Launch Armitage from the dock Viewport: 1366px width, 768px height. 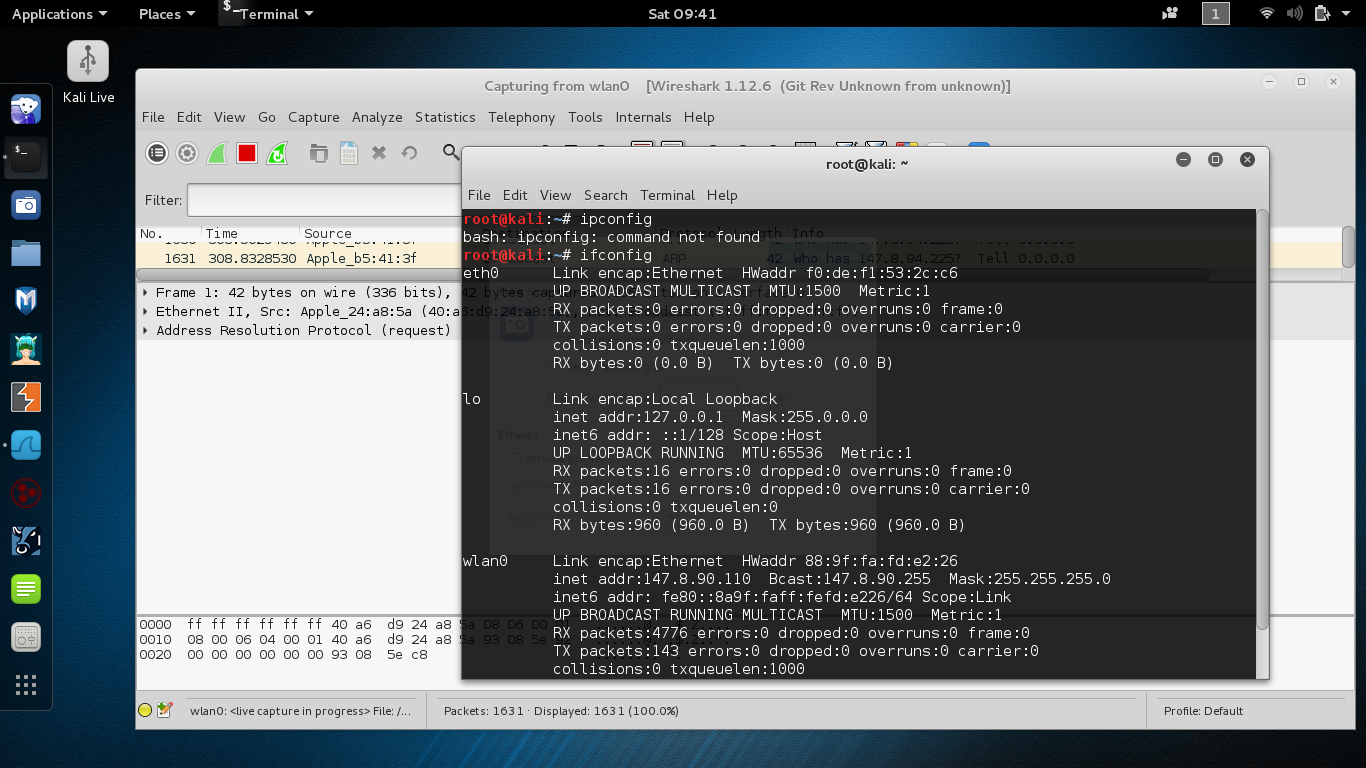coord(26,349)
